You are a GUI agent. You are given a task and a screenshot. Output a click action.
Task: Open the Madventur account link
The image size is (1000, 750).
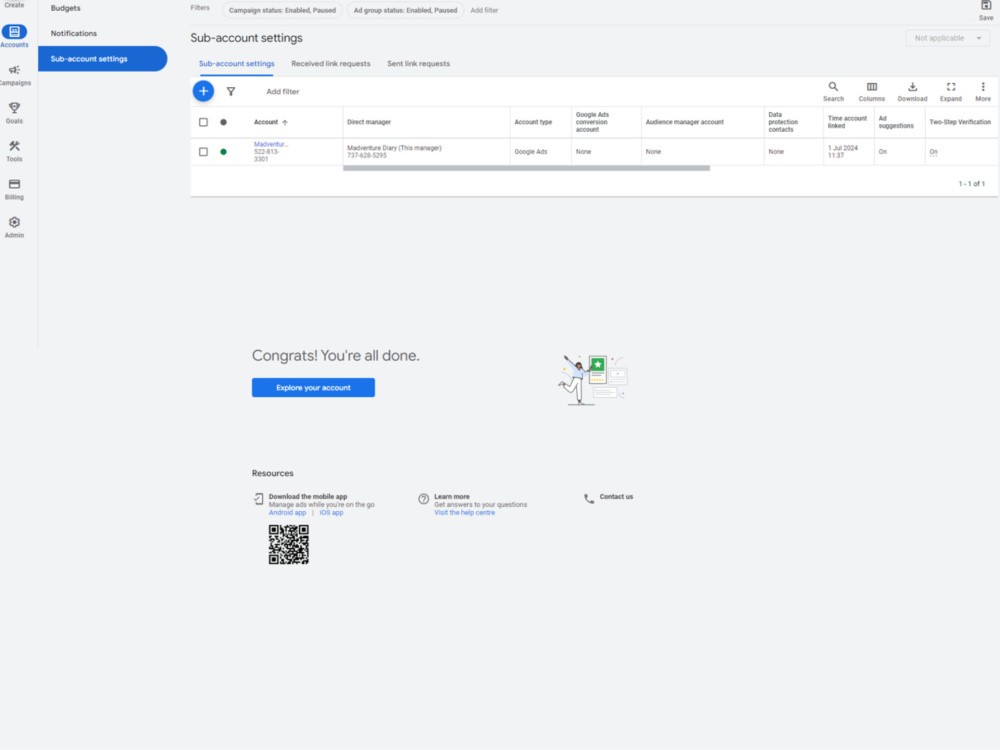(x=271, y=144)
